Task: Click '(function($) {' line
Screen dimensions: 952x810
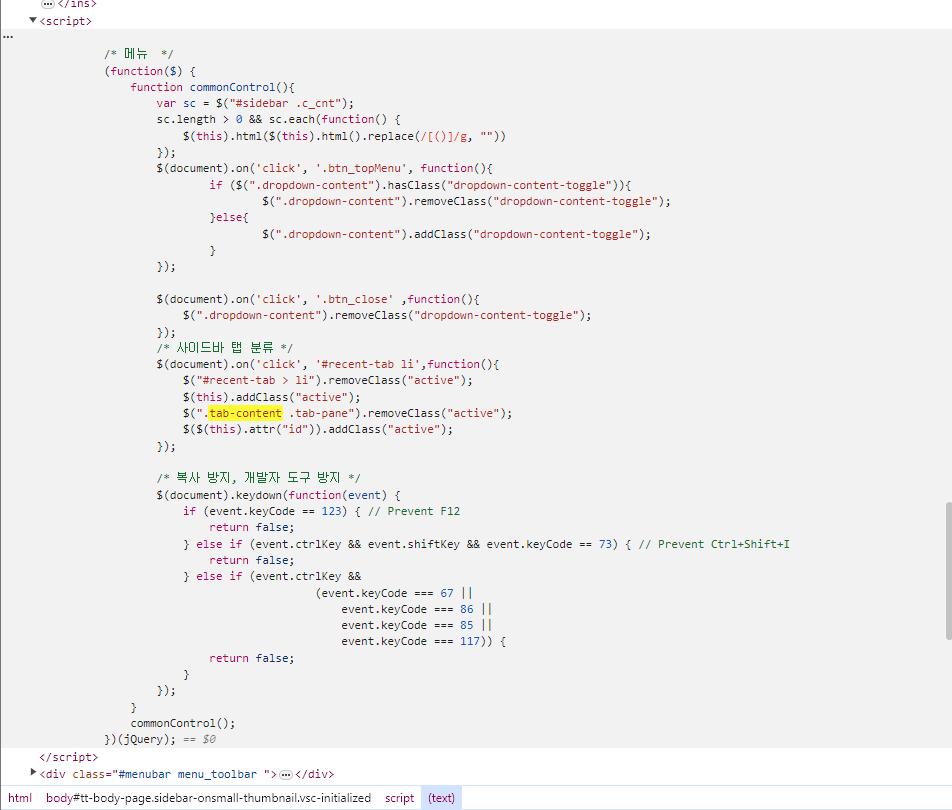Action: 150,71
